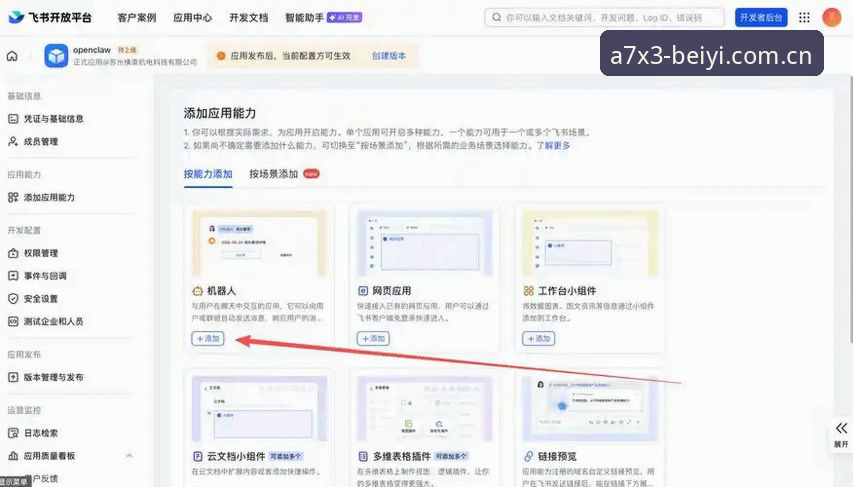Open 成员管理 in sidebar
This screenshot has height=487, width=853.
point(33,141)
